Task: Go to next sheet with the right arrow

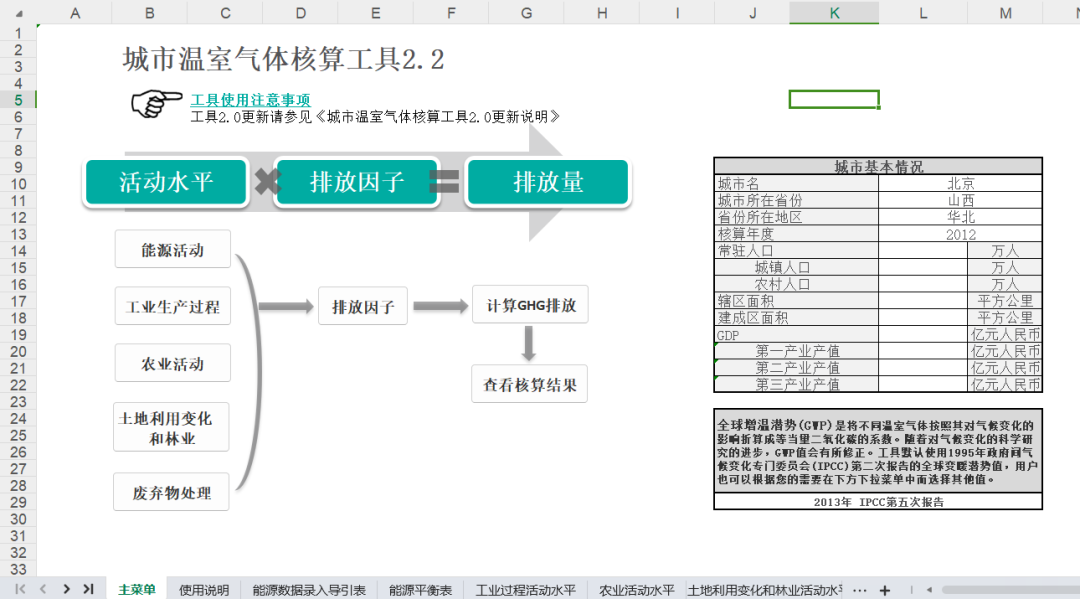Action: (x=66, y=589)
